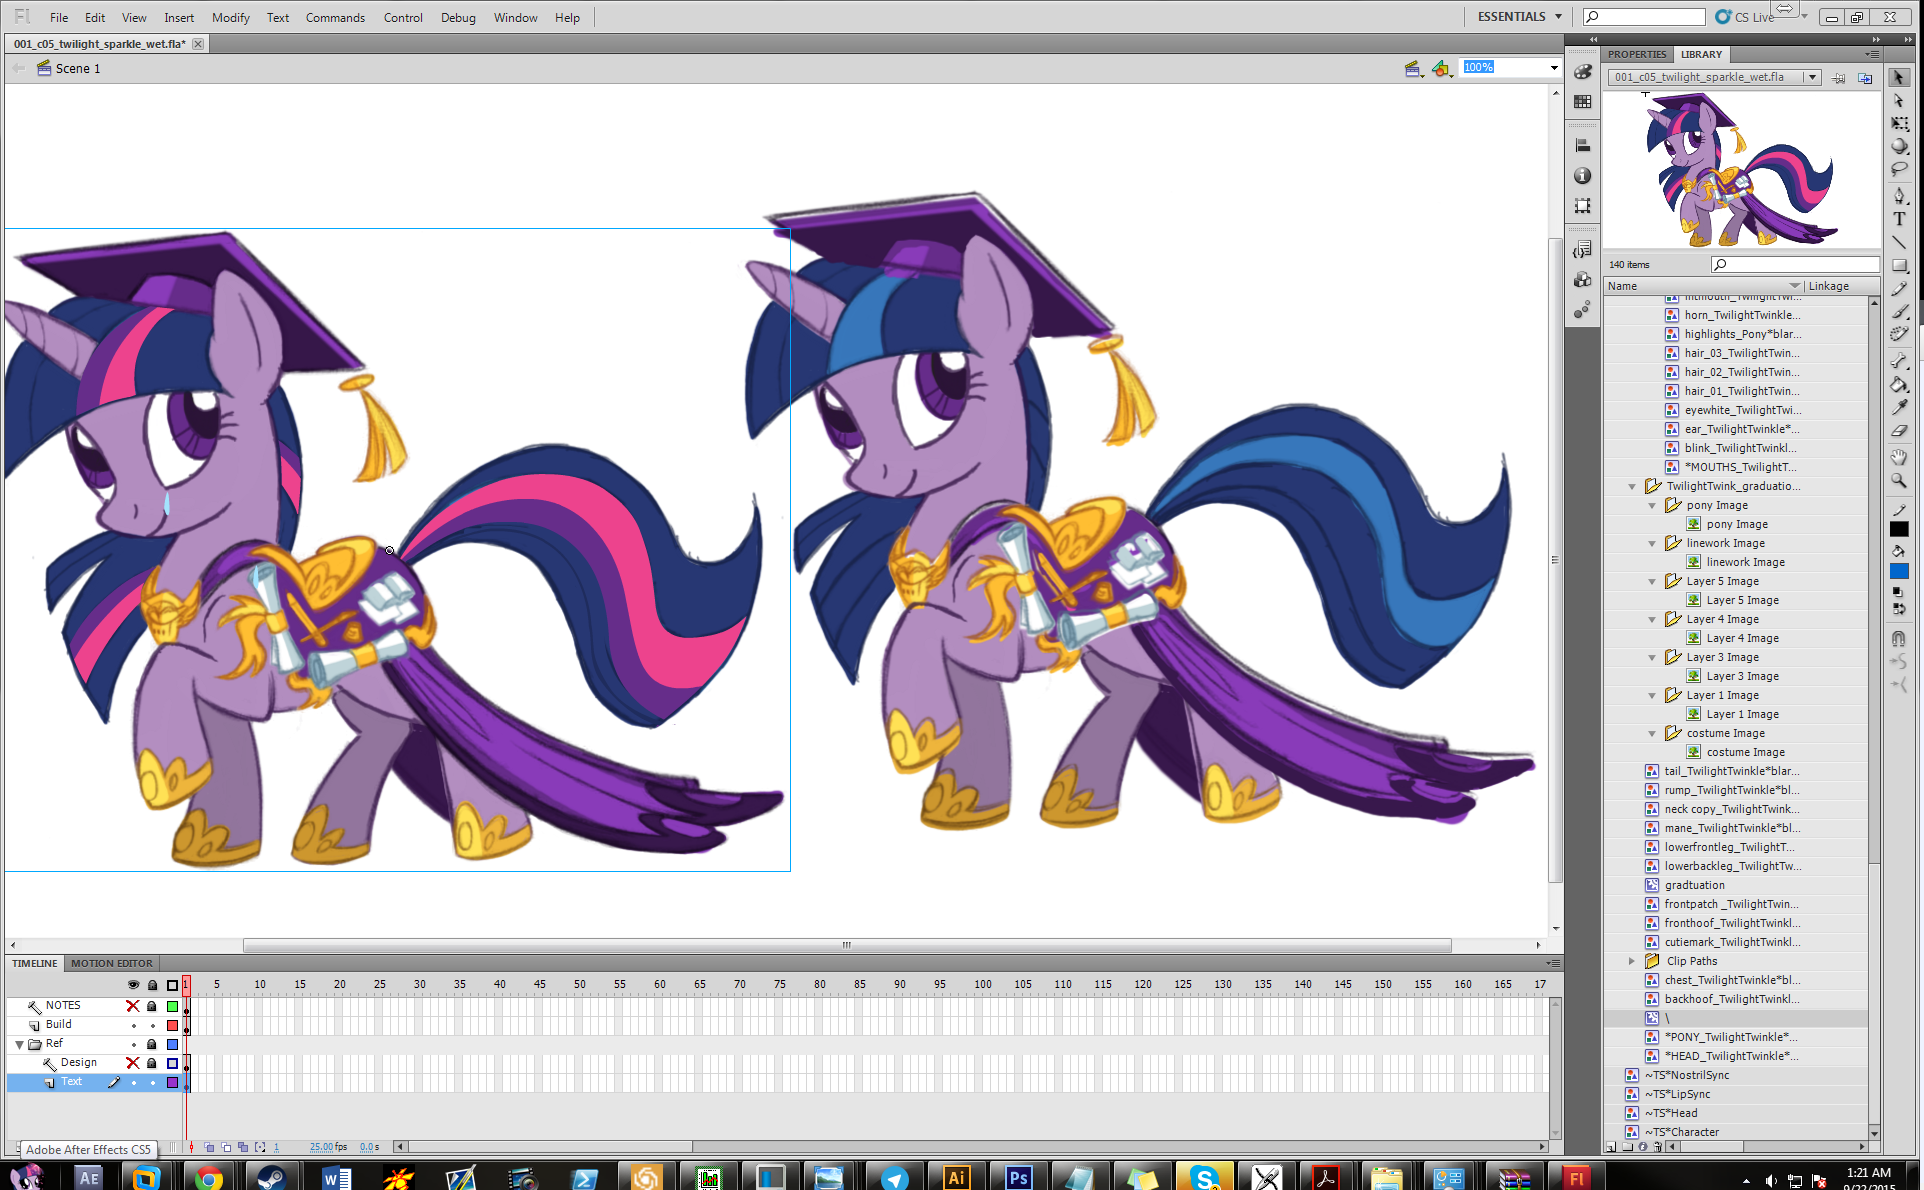Viewport: 1924px width, 1190px height.
Task: Select the Deco tool
Action: coord(1899,335)
